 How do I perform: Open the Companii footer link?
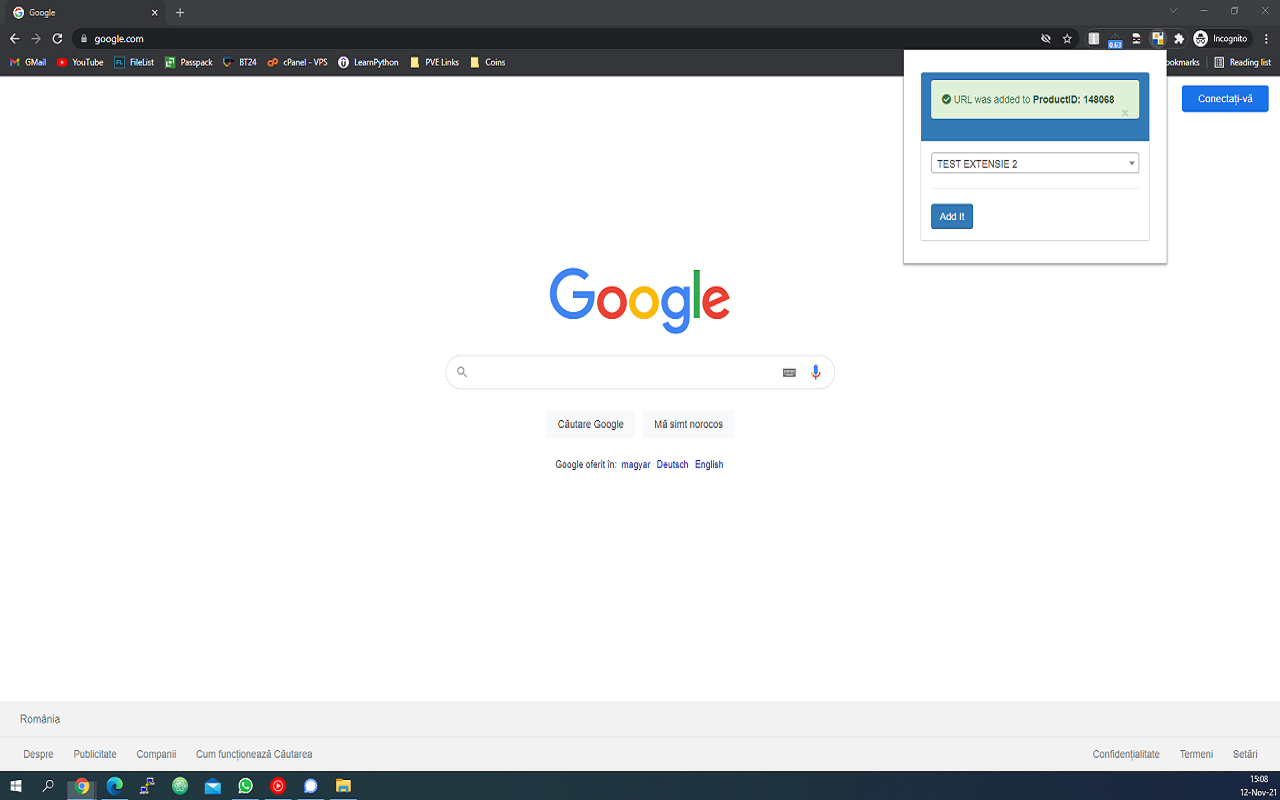[x=156, y=754]
